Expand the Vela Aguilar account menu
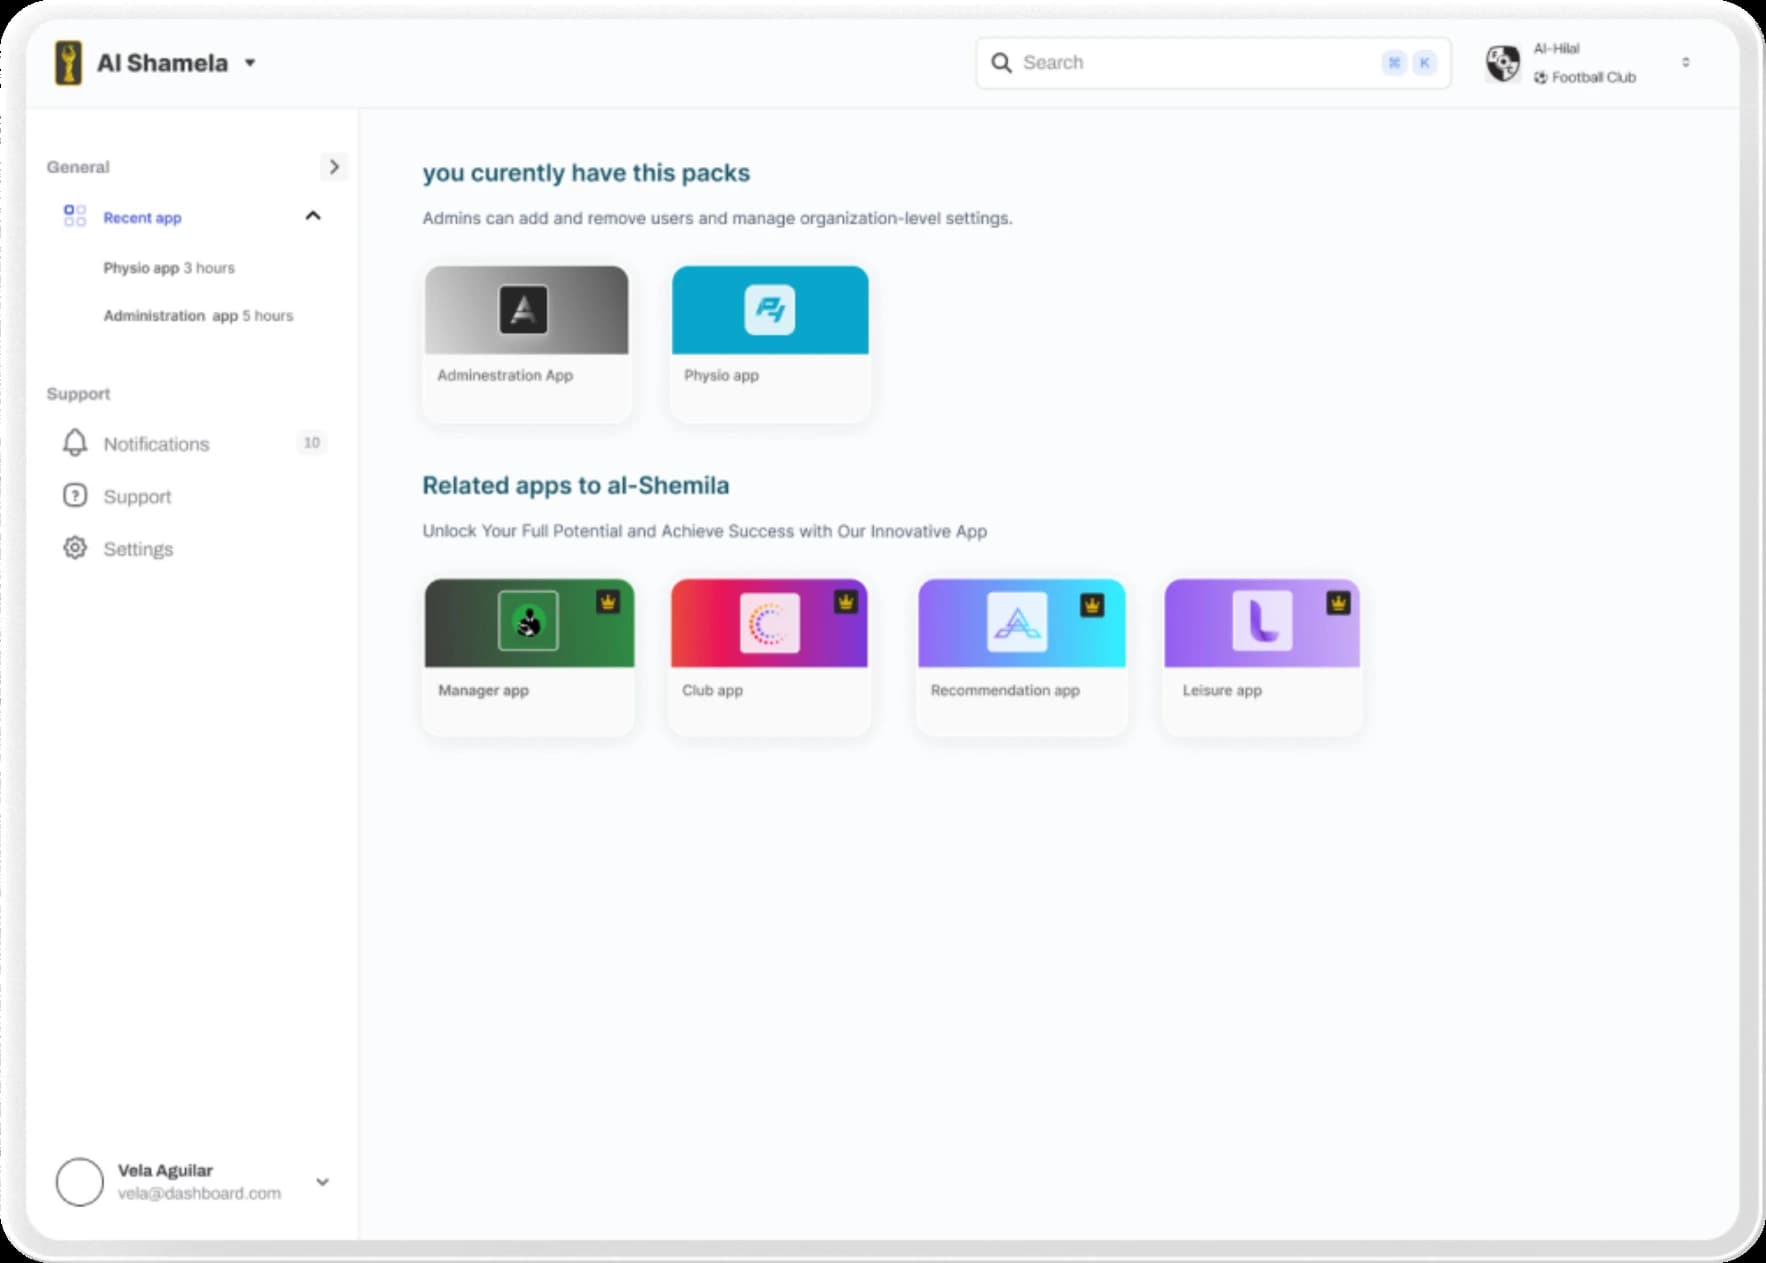 tap(322, 1181)
